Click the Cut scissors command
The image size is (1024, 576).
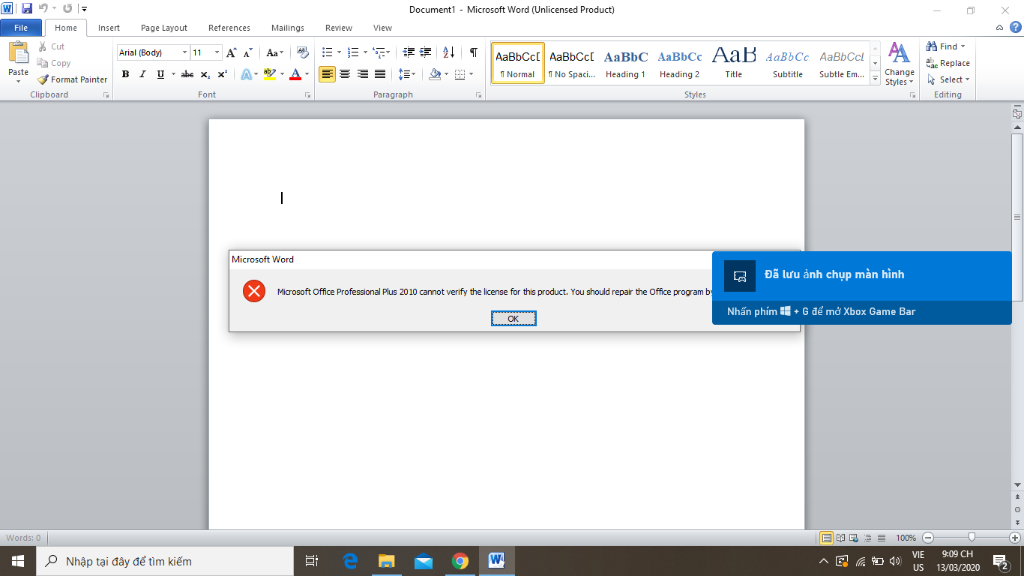pos(51,46)
